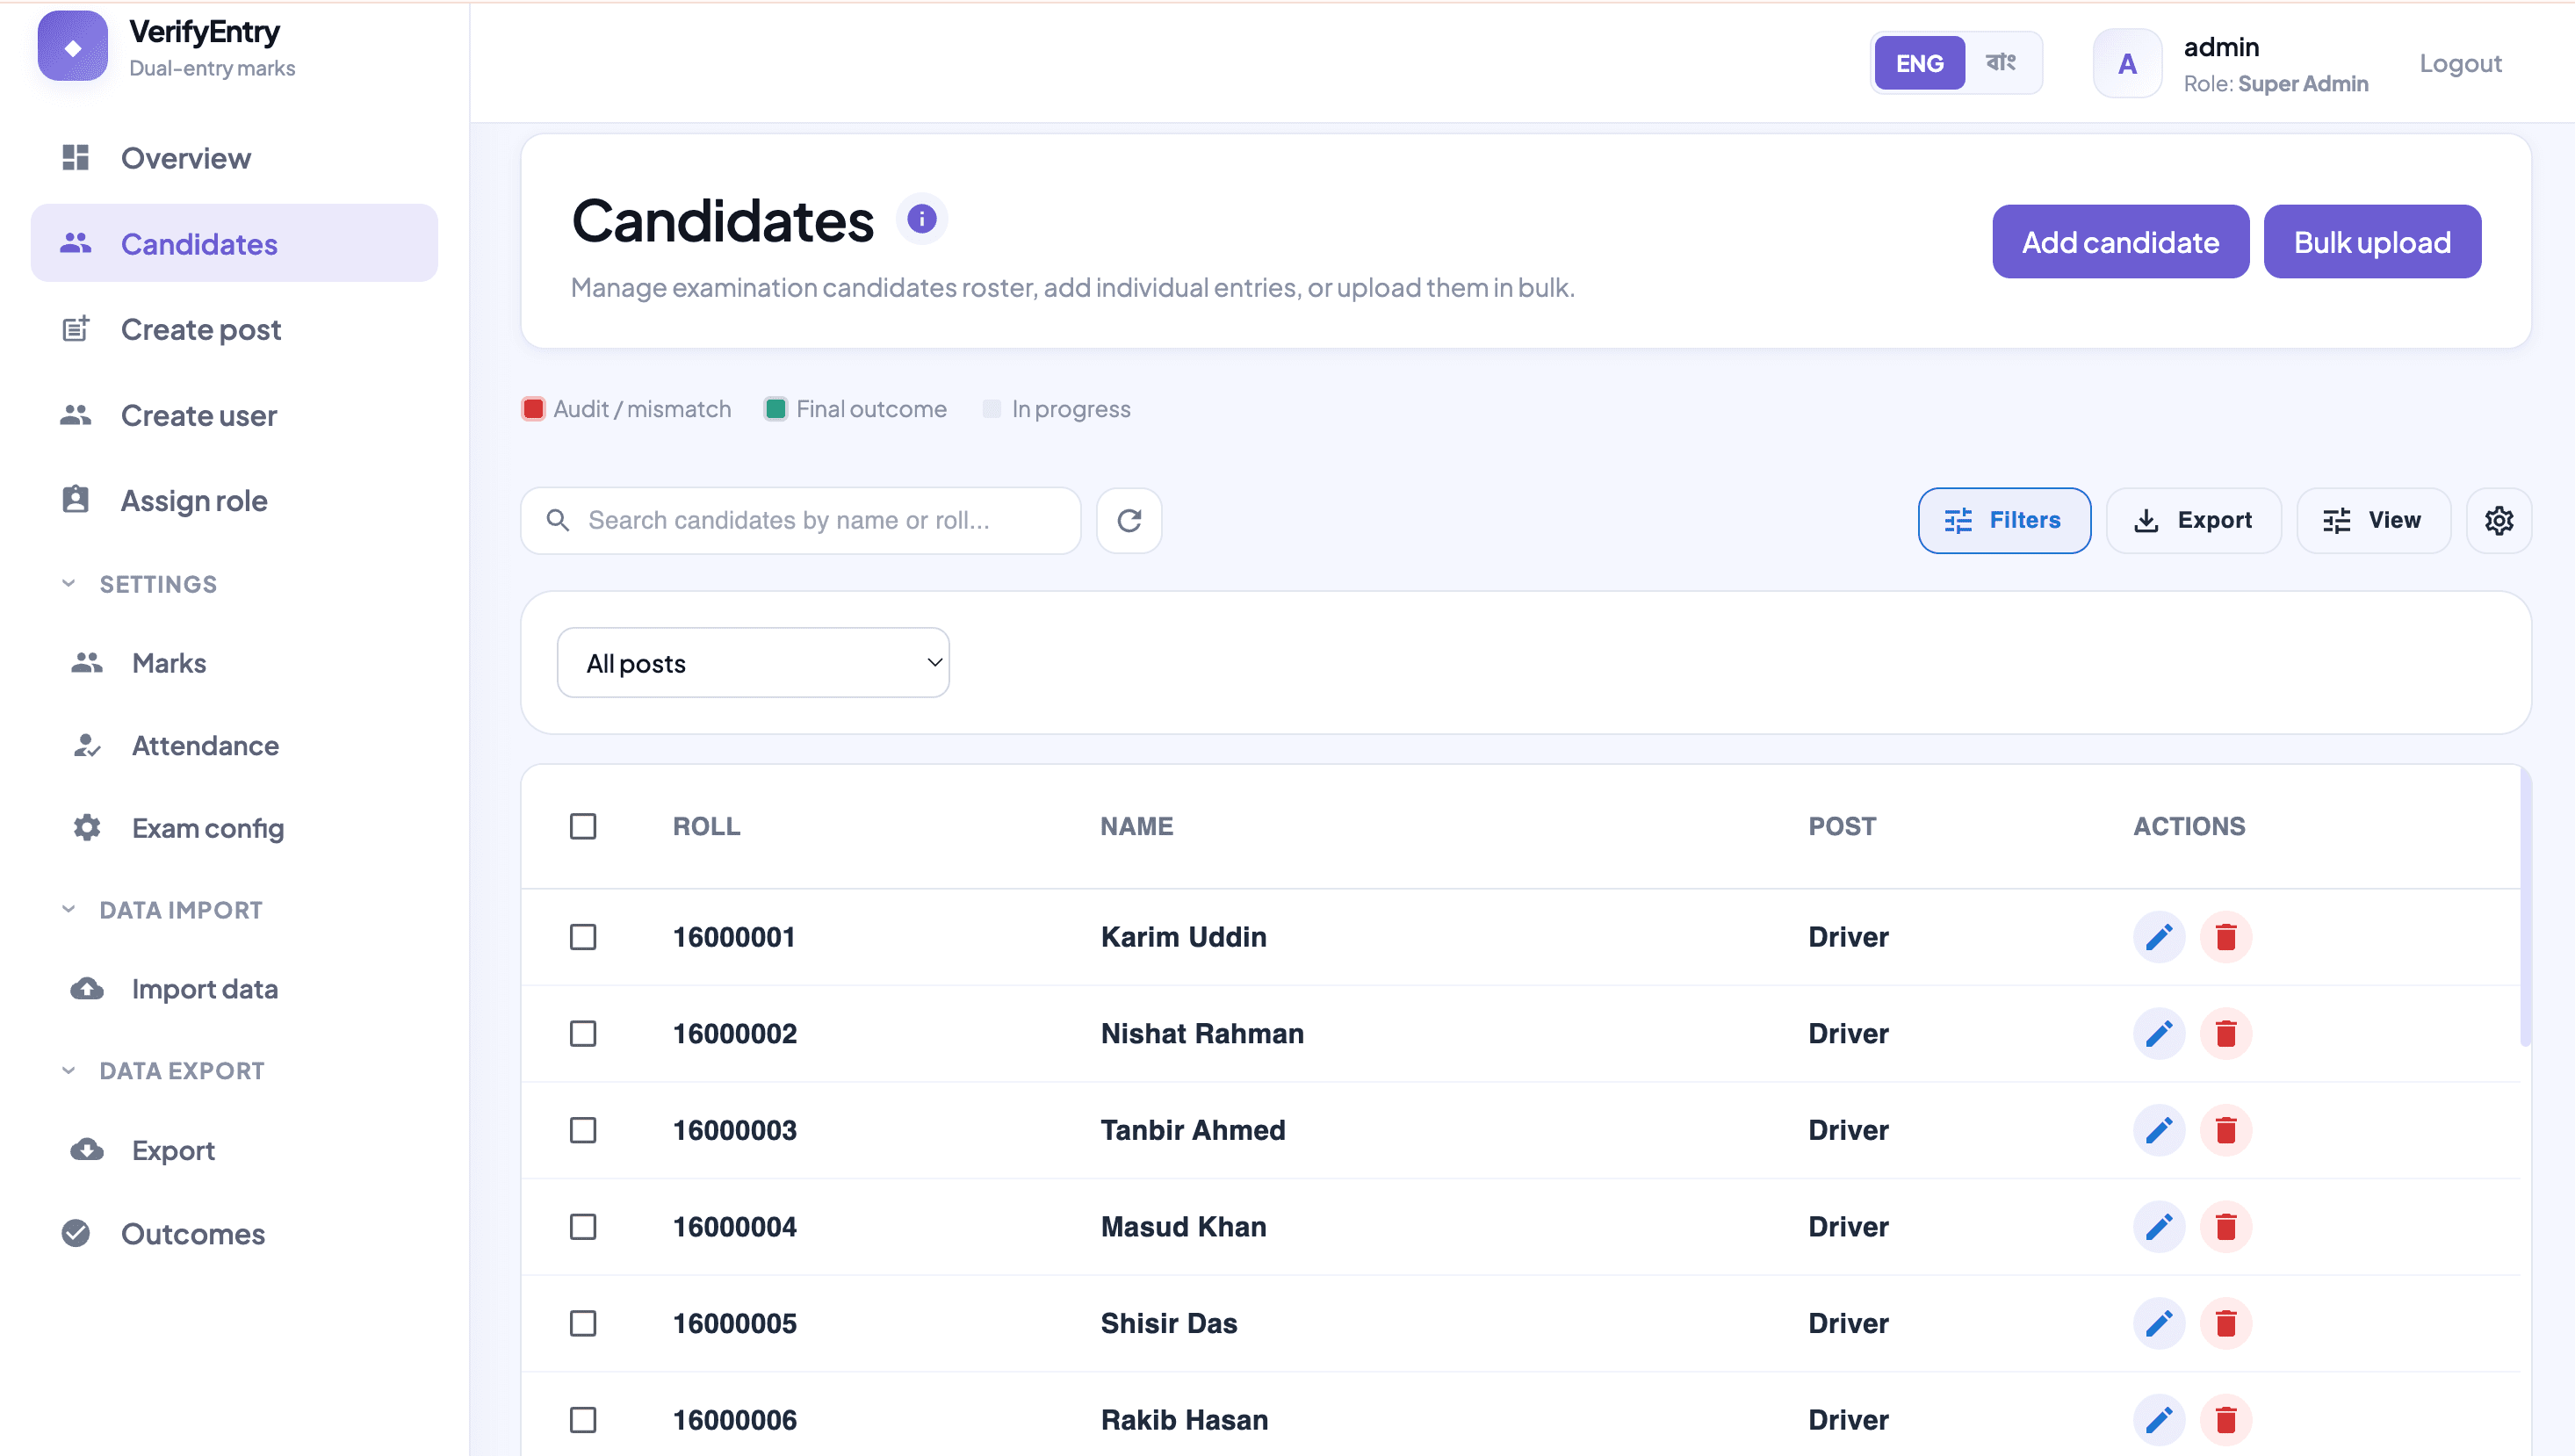
Task: Edit candidate Karim Uddin with pencil icon
Action: 2159,937
